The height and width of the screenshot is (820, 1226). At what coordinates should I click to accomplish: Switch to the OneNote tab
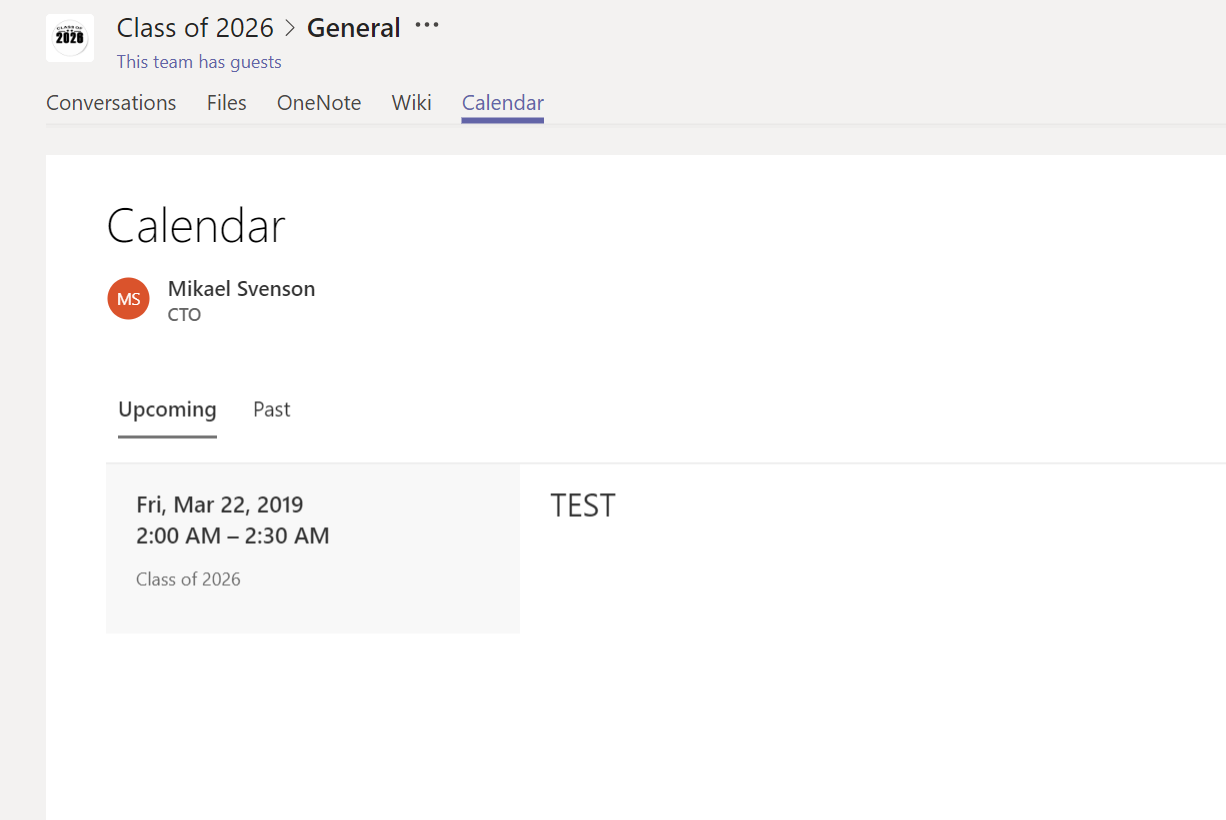(x=318, y=102)
